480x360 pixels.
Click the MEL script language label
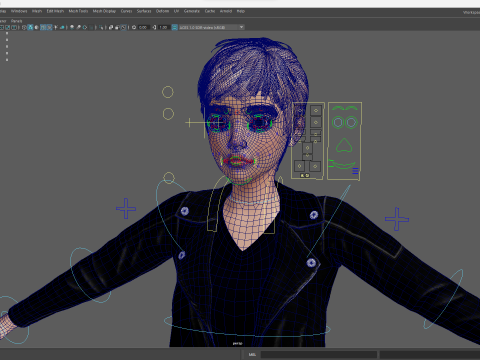click(252, 355)
